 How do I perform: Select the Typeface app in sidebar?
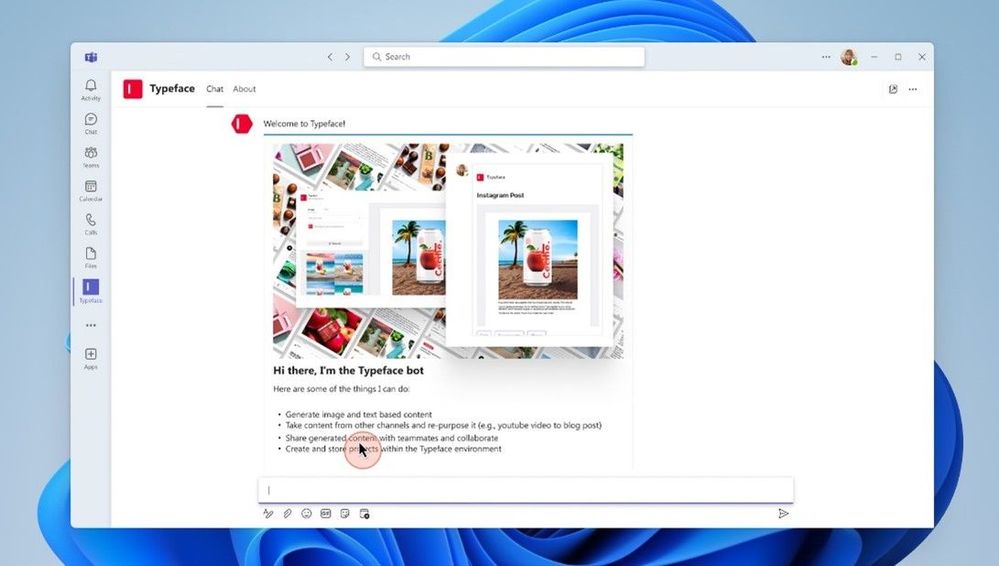[x=91, y=291]
